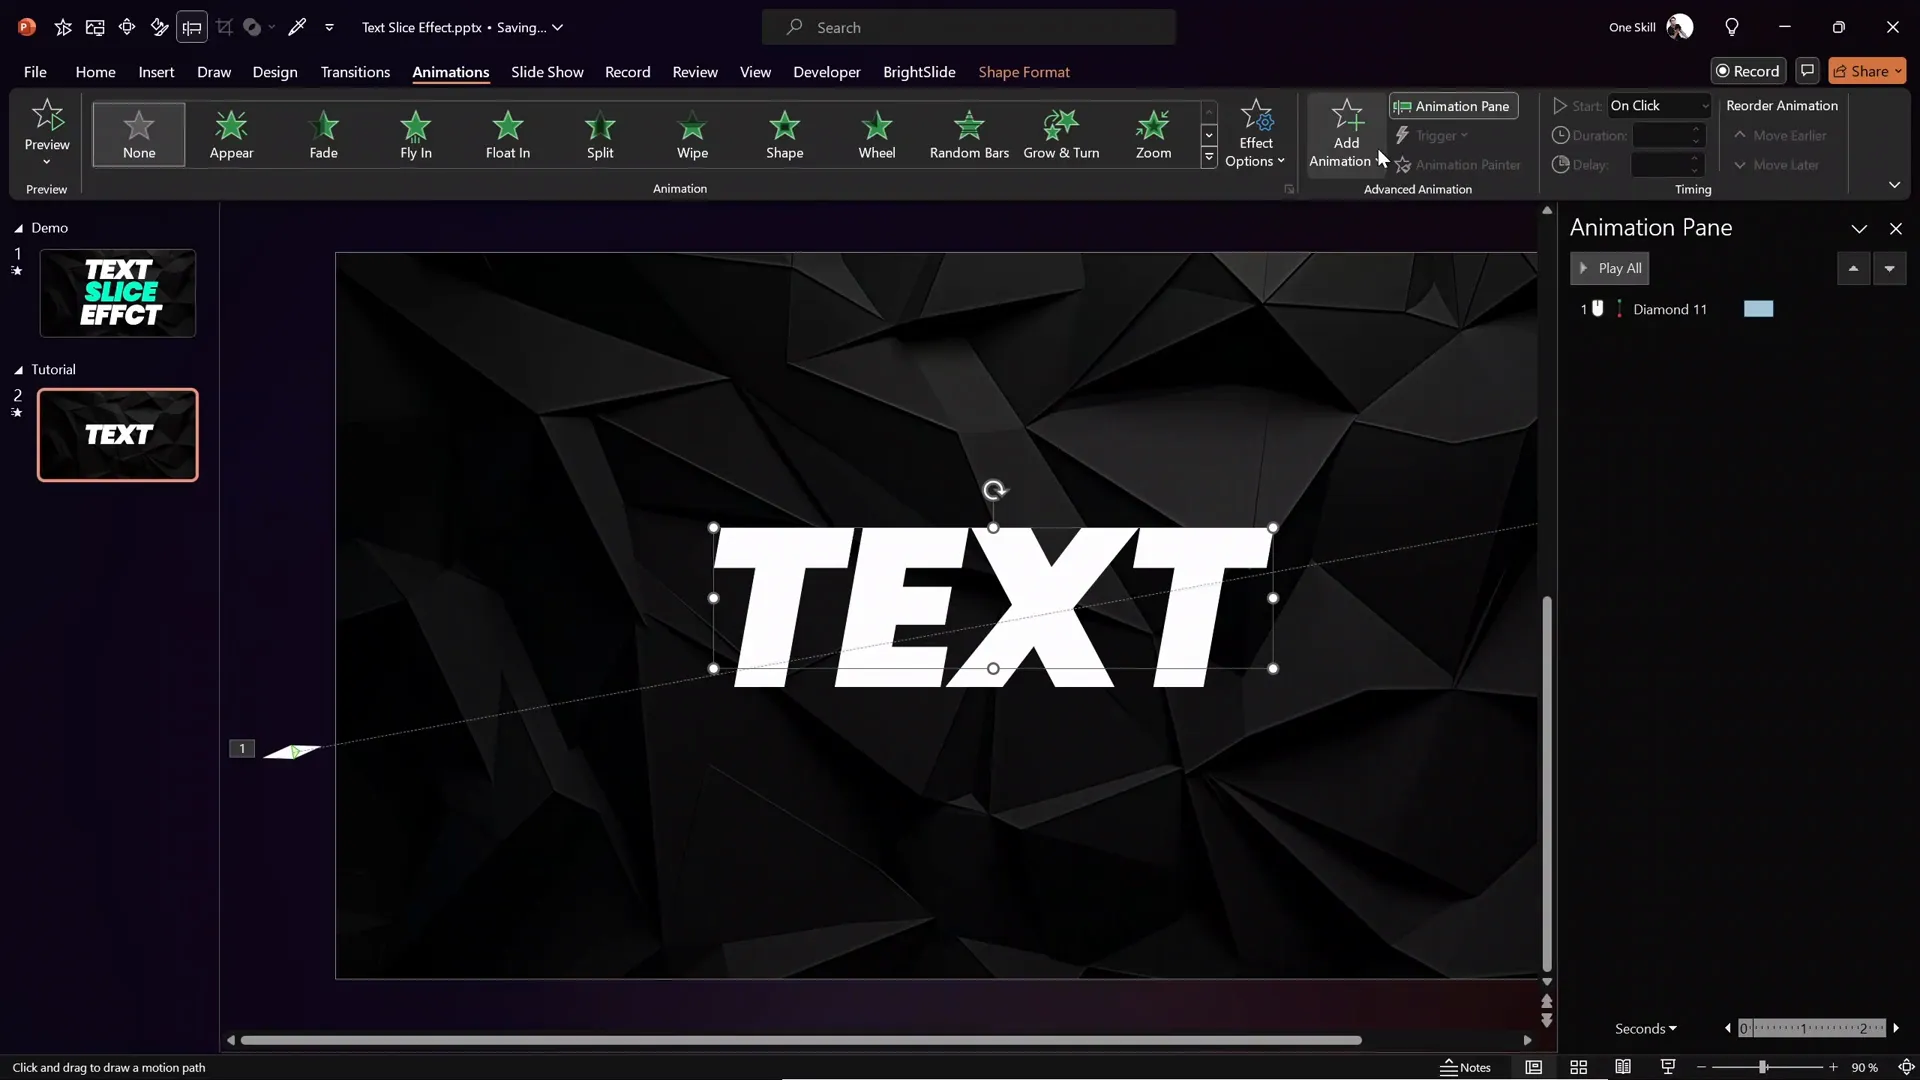Image resolution: width=1920 pixels, height=1080 pixels.
Task: Click the align objects icon in quick access toolbar
Action: coord(192,27)
